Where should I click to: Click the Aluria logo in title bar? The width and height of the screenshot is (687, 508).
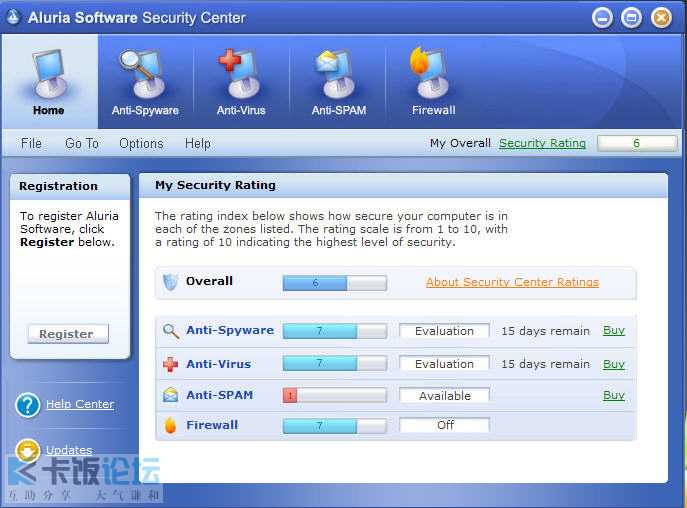14,18
